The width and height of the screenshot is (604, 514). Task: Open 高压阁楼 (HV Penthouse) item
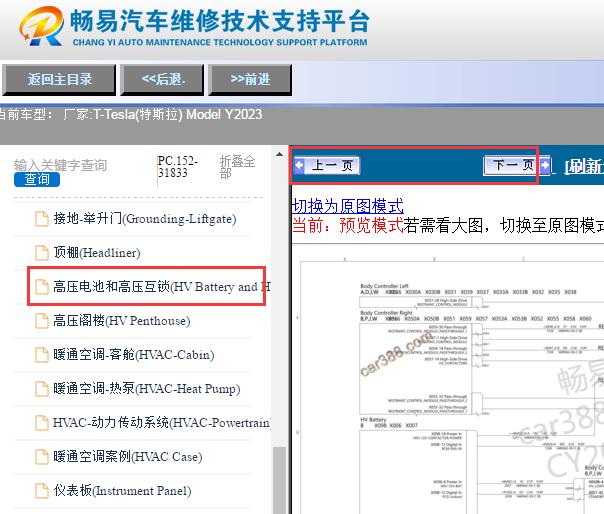pyautogui.click(x=122, y=321)
